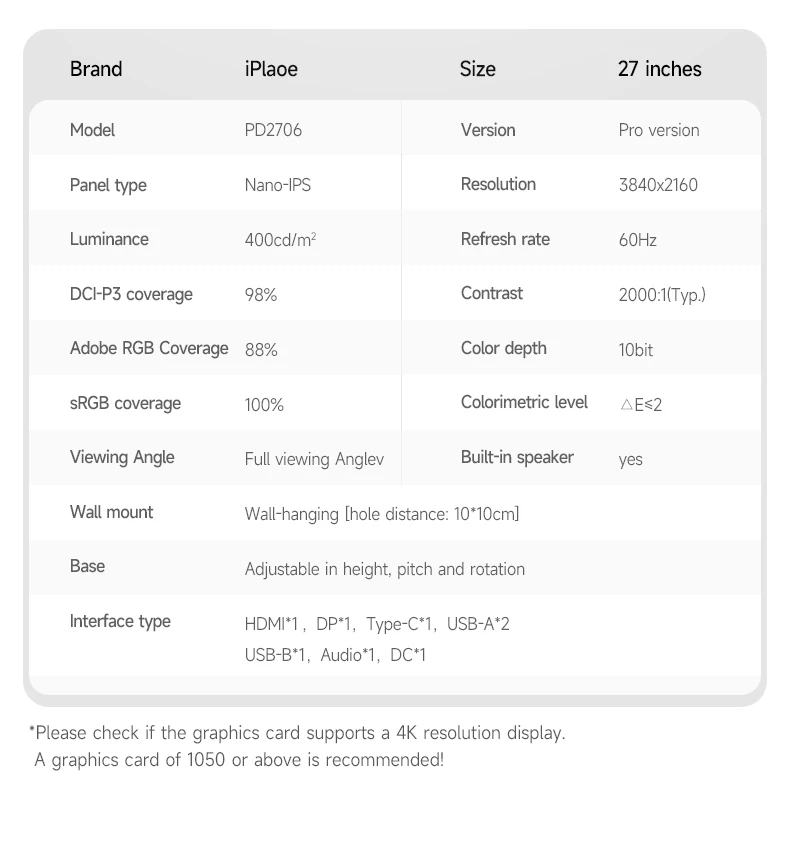Select the 27 inches size value
This screenshot has height=861, width=790.
(x=659, y=69)
